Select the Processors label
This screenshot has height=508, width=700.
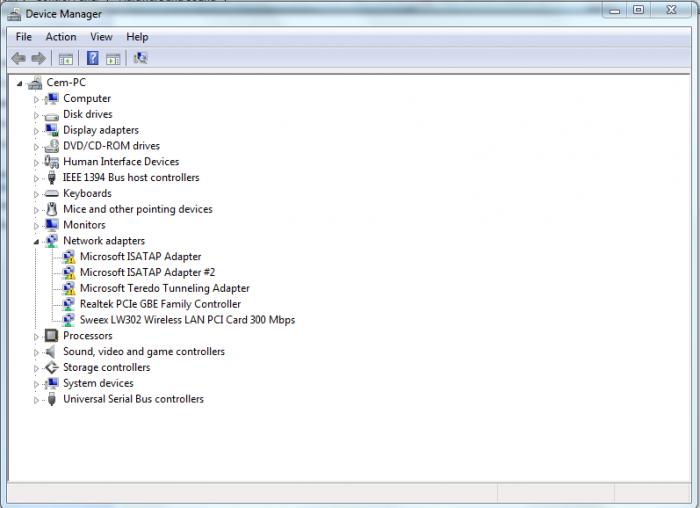[x=88, y=336]
